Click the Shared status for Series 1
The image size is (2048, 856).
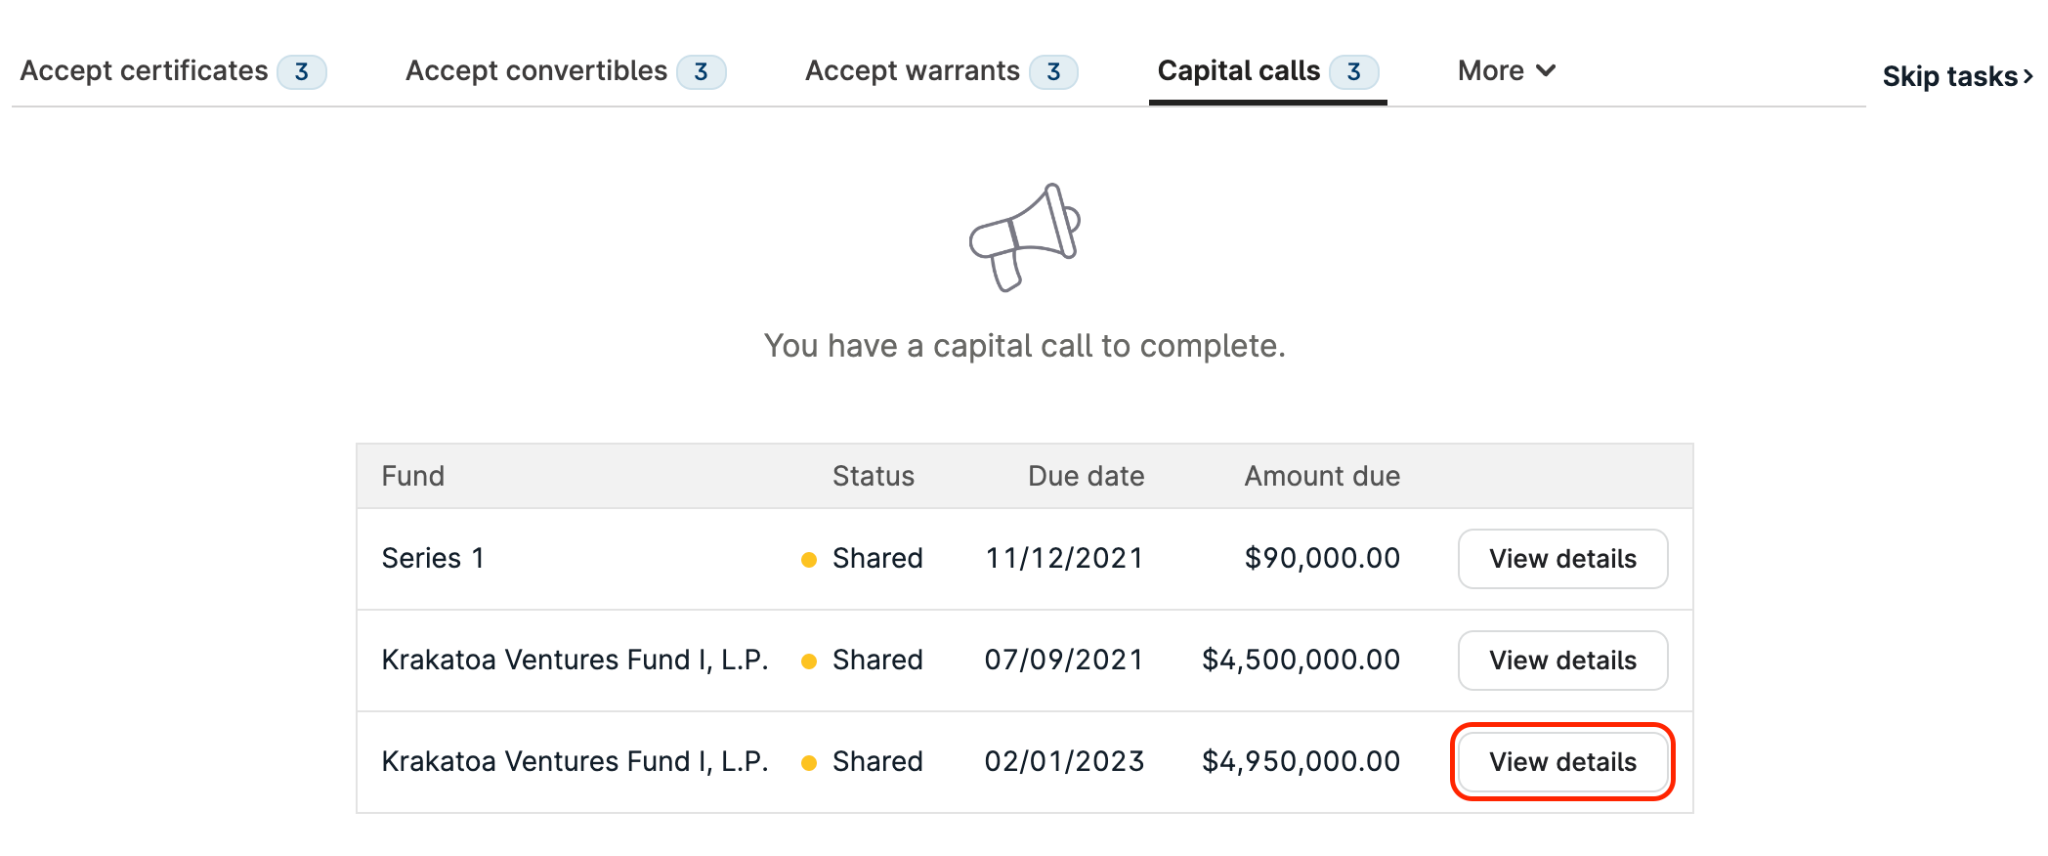(877, 559)
